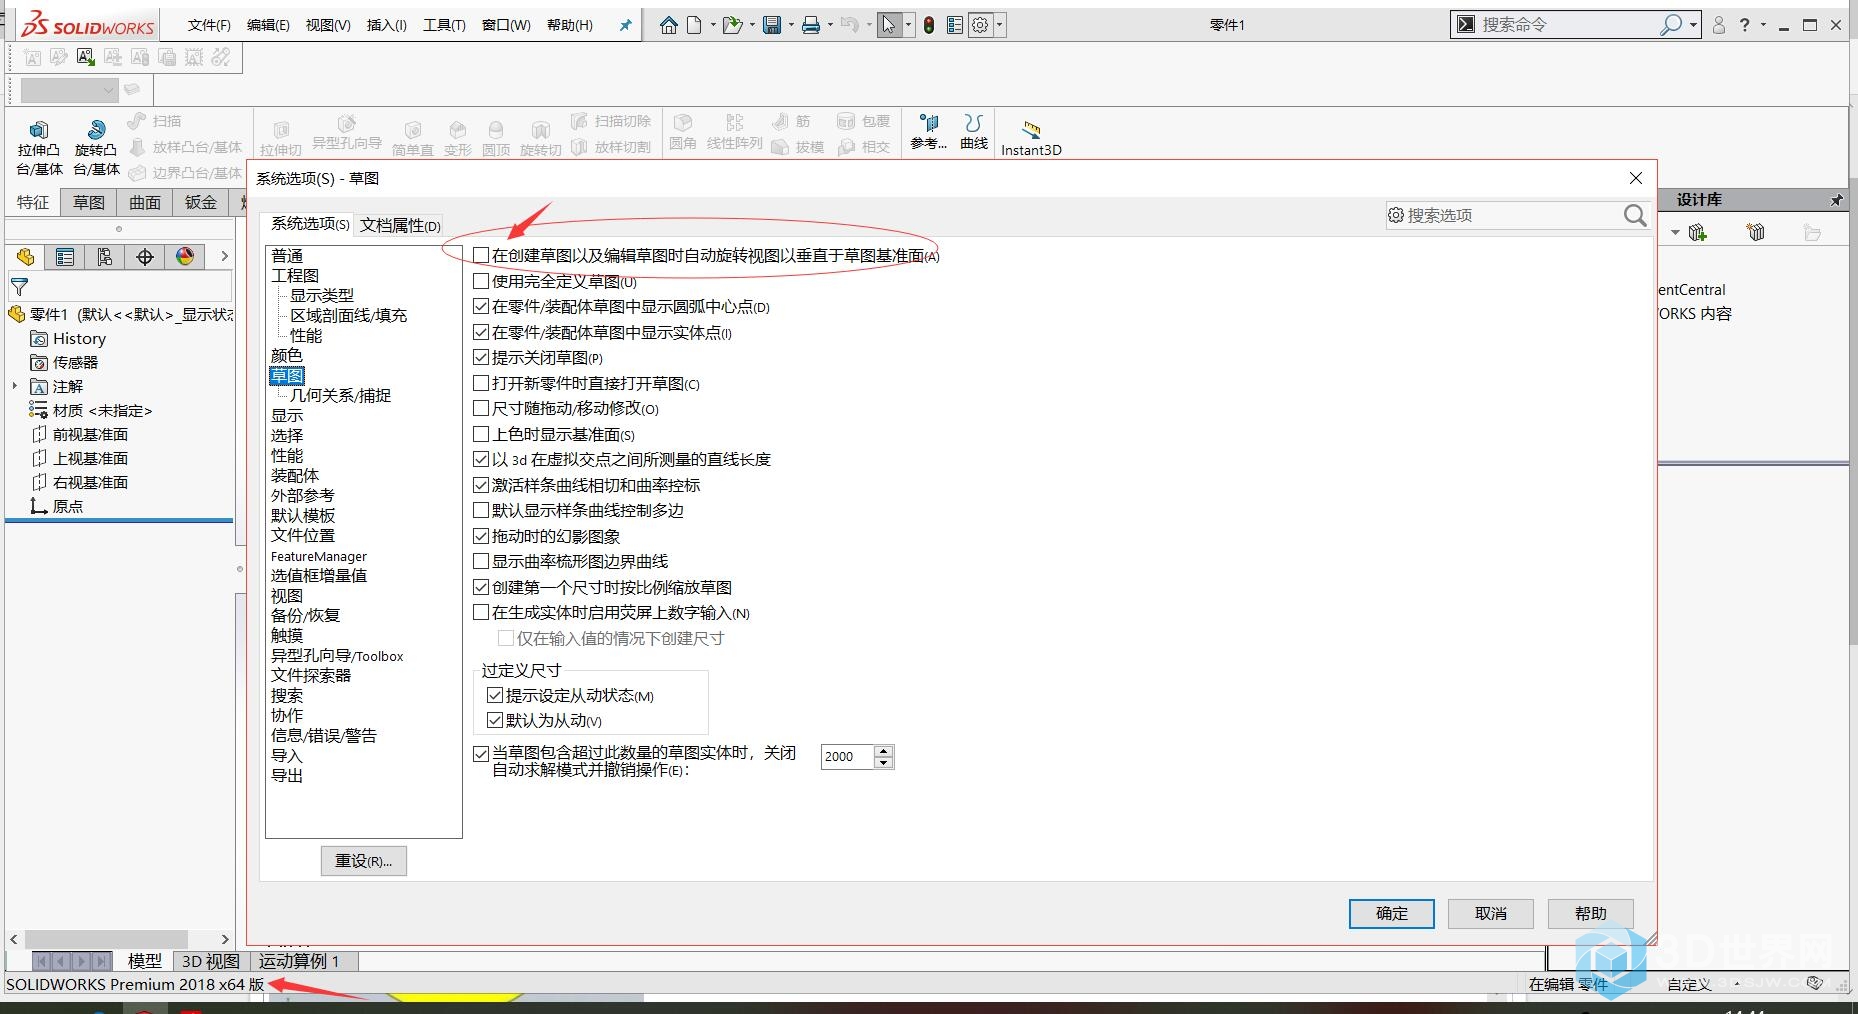Increase the entity count with the spinner up arrow
1858x1014 pixels.
pos(883,751)
